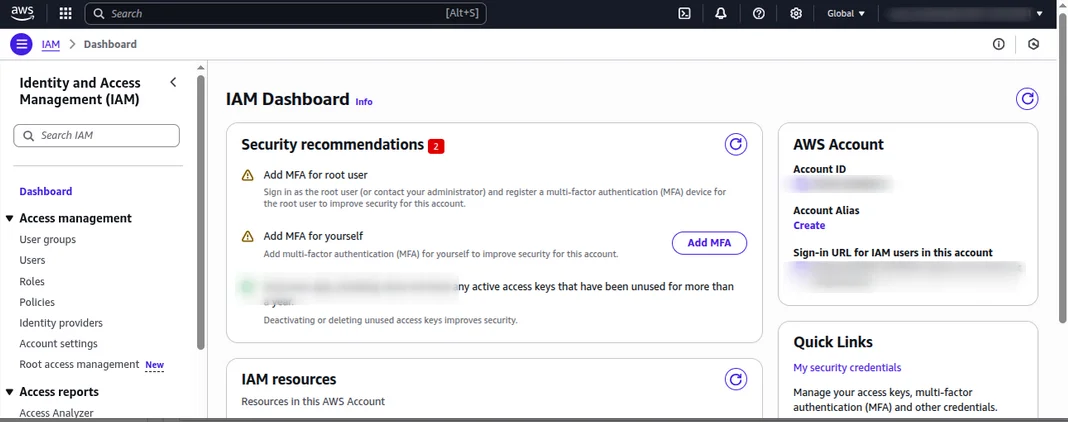This screenshot has width=1068, height=422.
Task: Toggle the hamburger navigation menu button
Action: [x=21, y=44]
